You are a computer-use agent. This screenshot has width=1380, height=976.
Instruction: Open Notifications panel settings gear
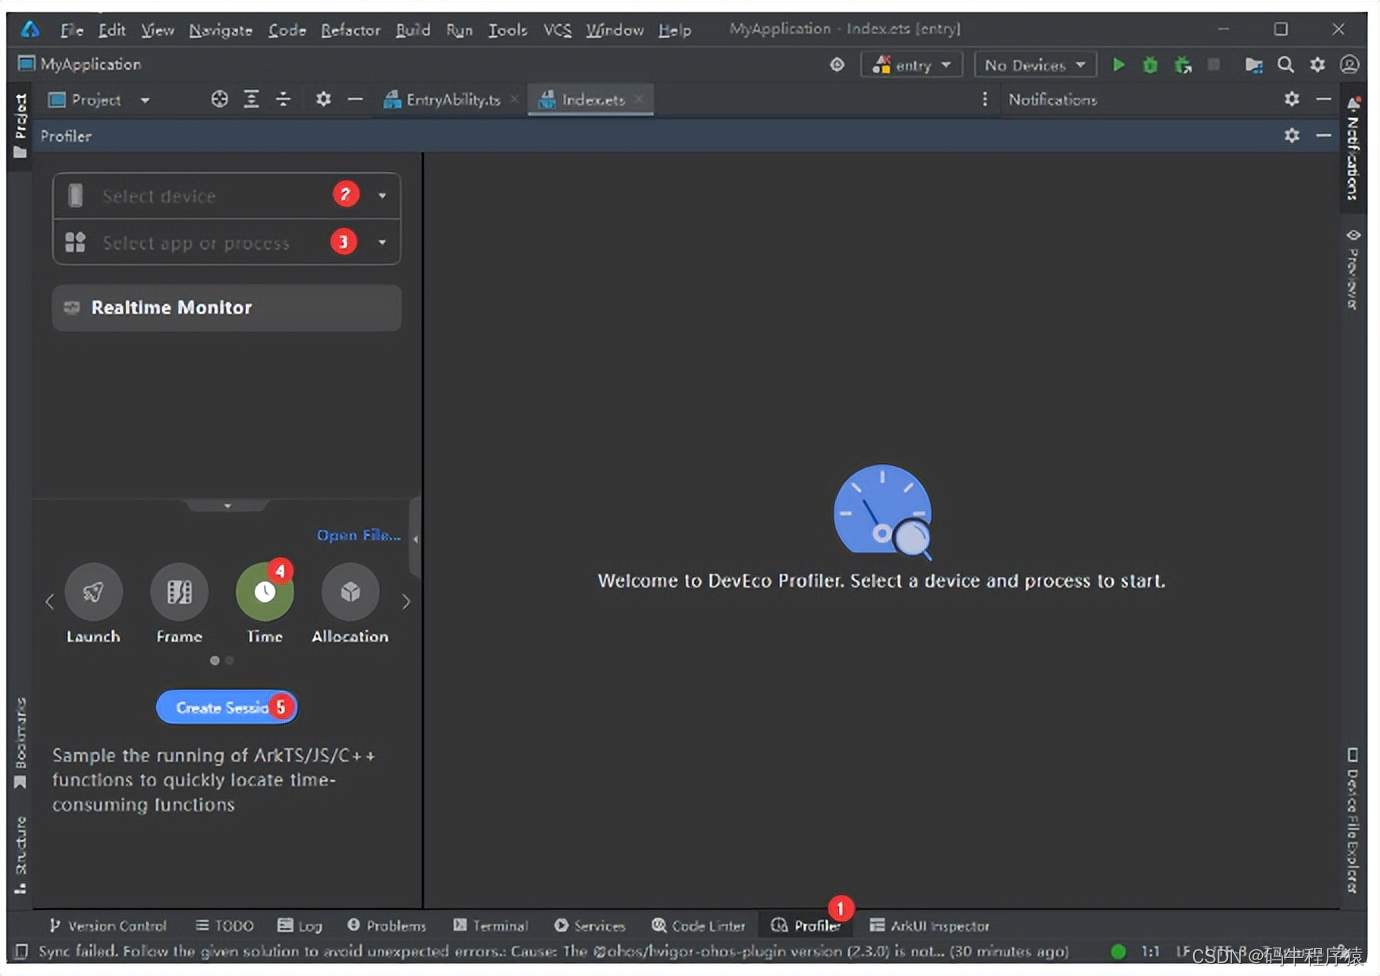tap(1292, 99)
